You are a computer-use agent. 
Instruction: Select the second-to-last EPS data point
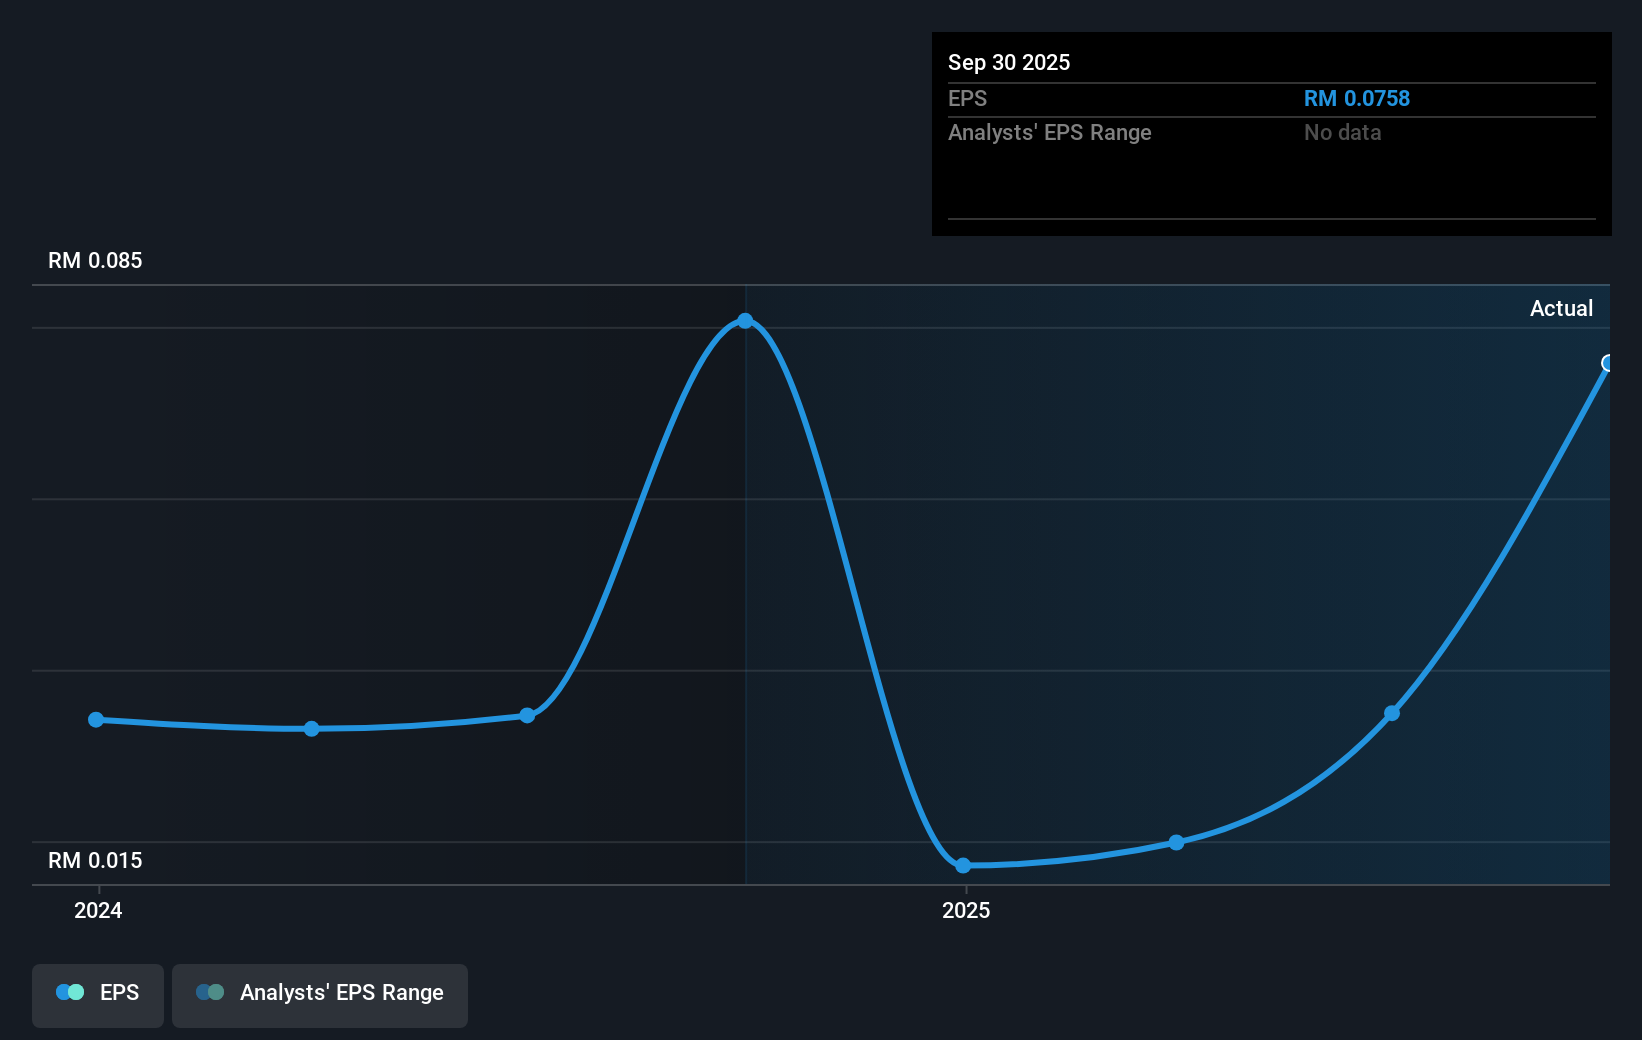point(1392,713)
